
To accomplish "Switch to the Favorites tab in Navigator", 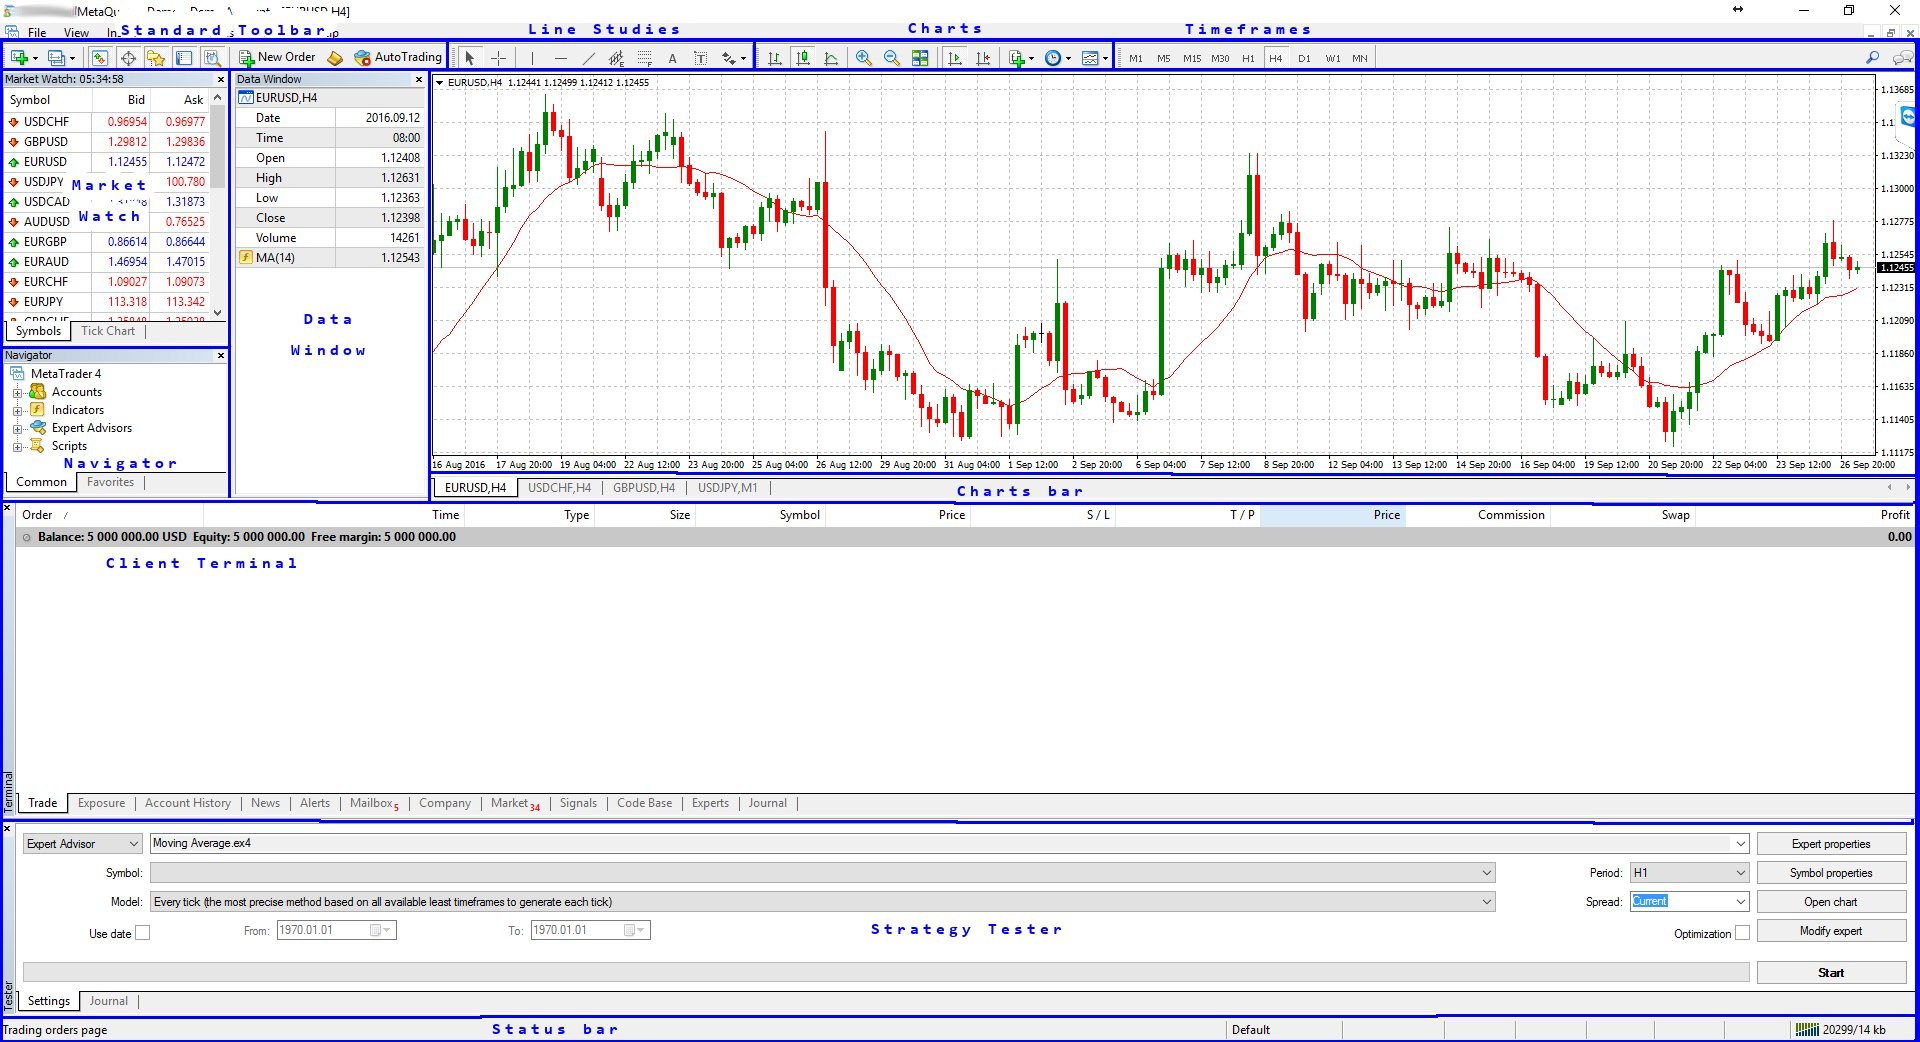I will click(110, 482).
